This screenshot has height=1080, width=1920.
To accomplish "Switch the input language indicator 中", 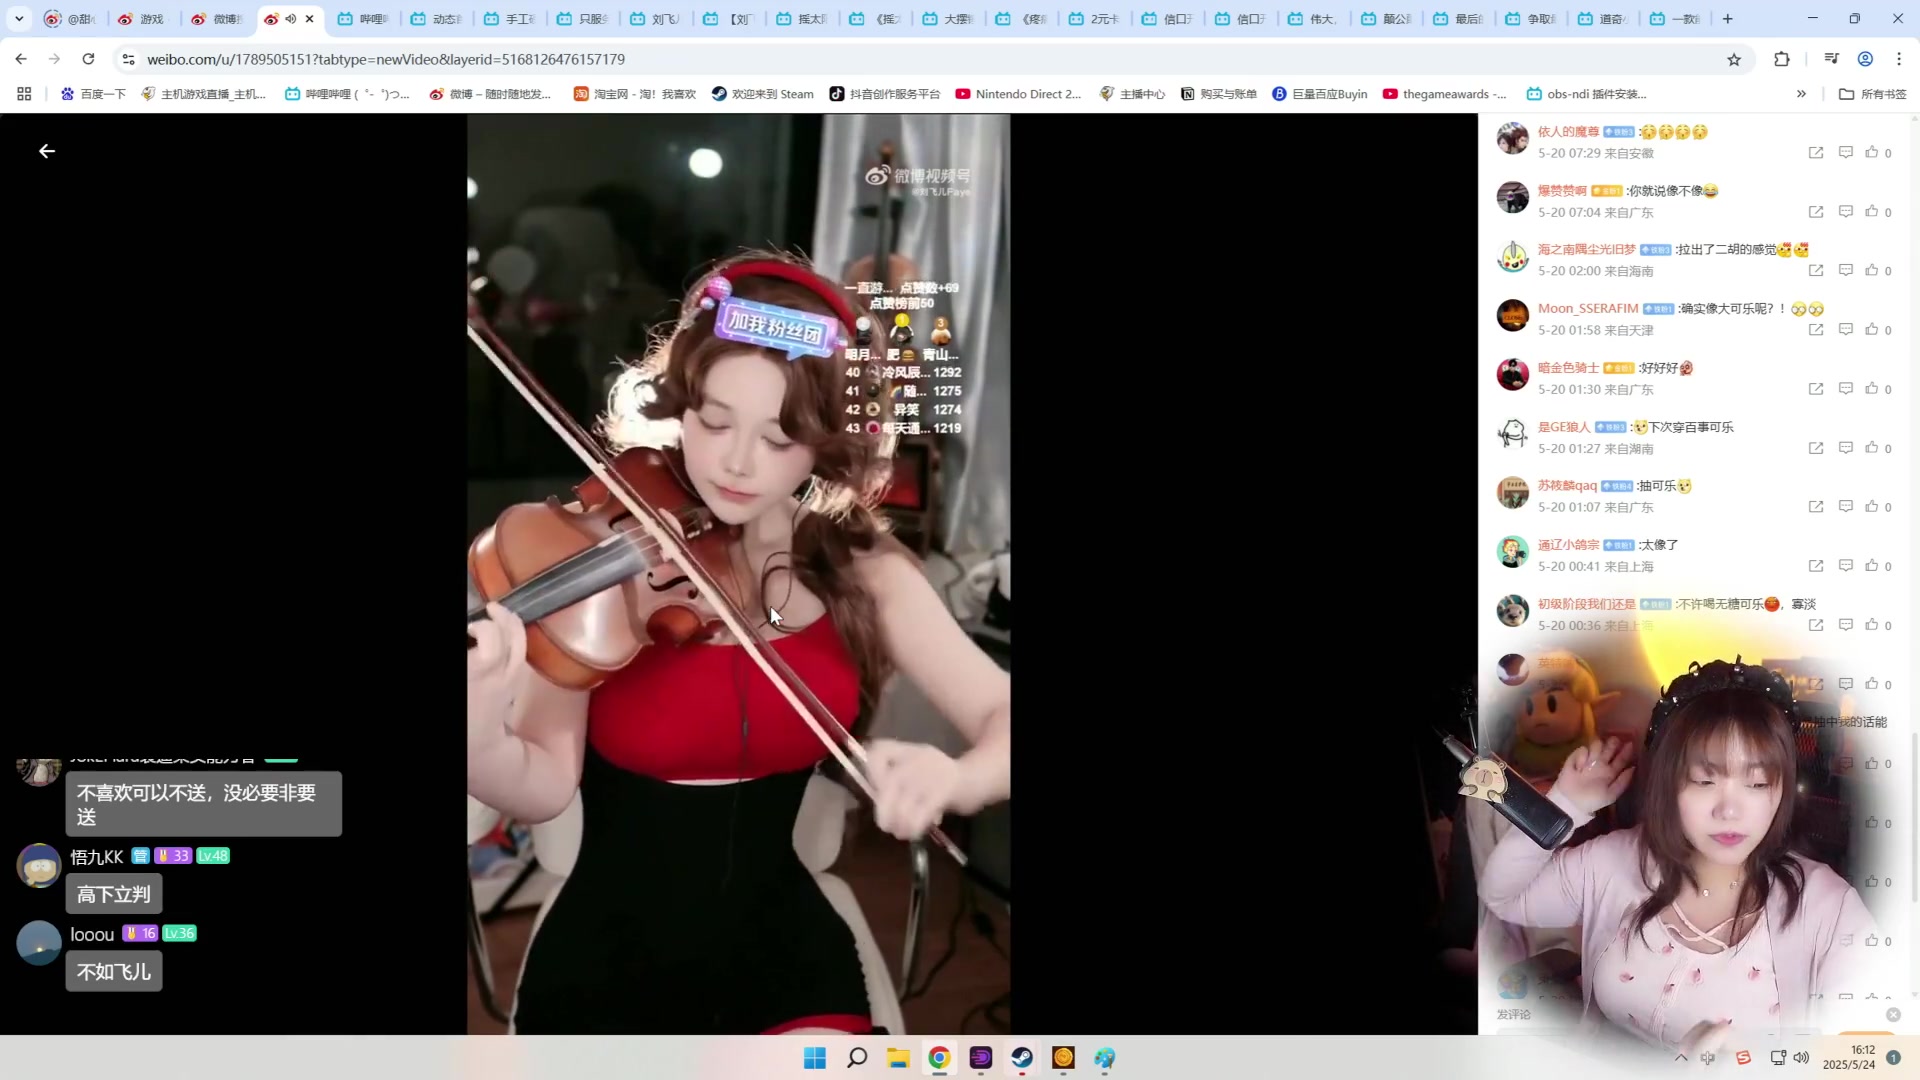I will coord(1708,1058).
